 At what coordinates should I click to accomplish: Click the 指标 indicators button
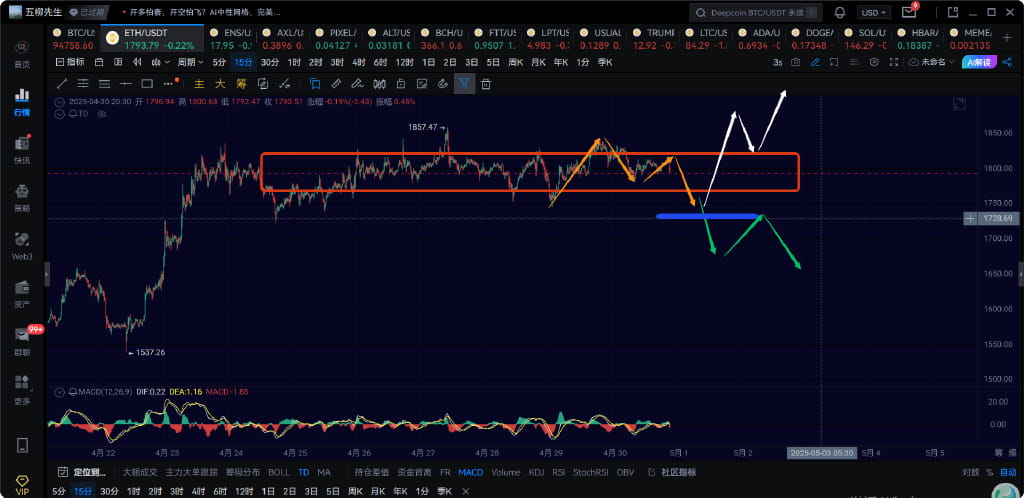(x=68, y=62)
